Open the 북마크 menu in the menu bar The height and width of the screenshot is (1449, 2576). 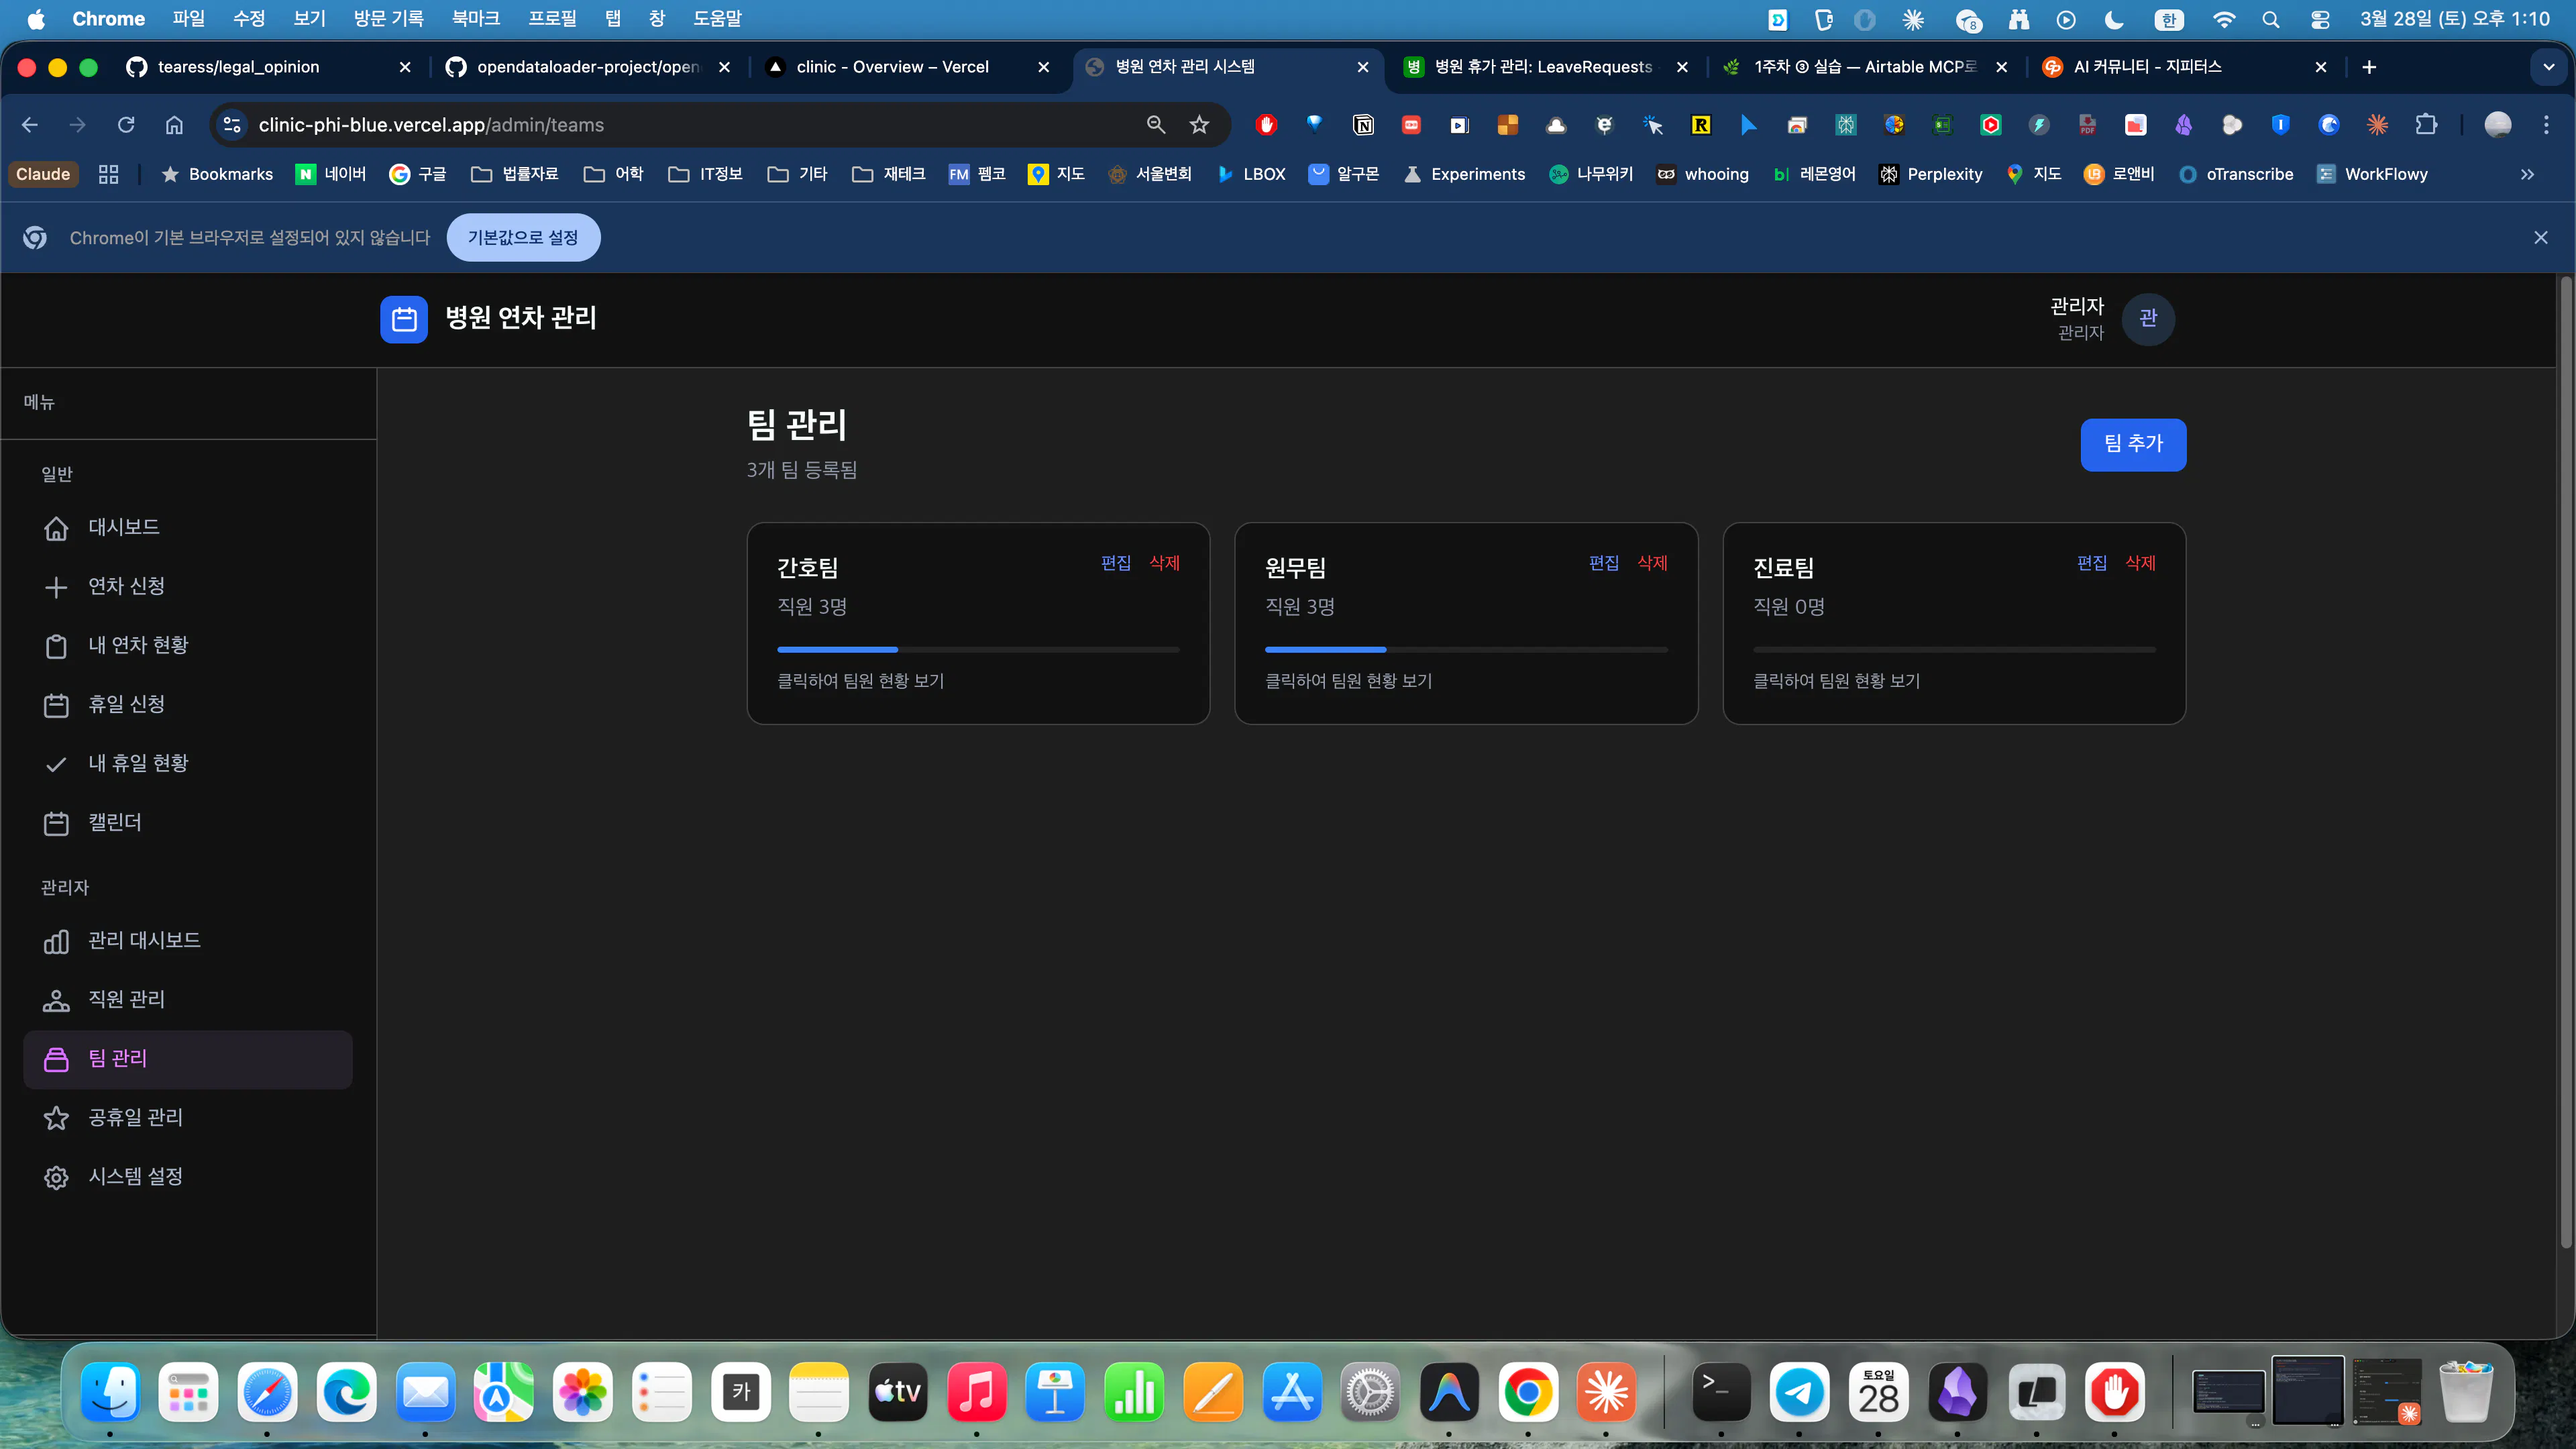[475, 19]
